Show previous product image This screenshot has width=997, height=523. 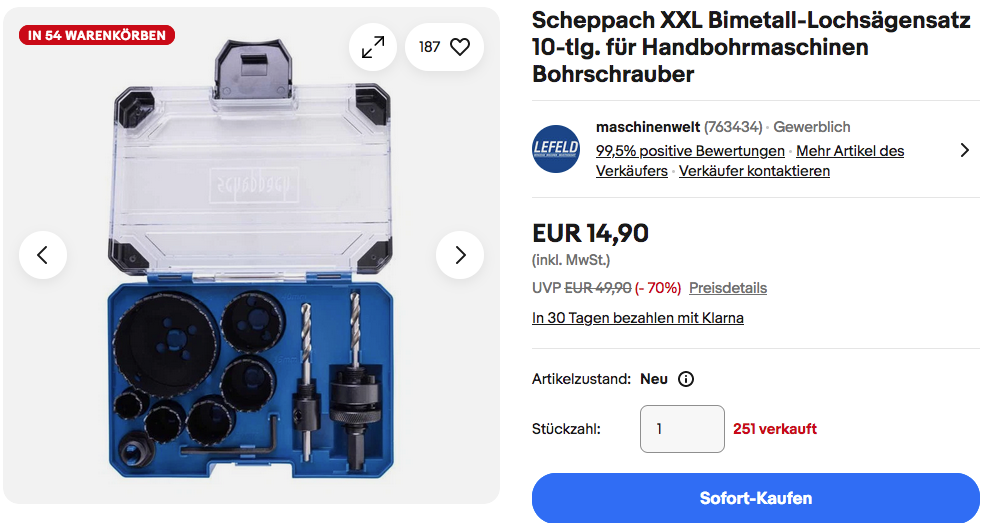[x=43, y=255]
